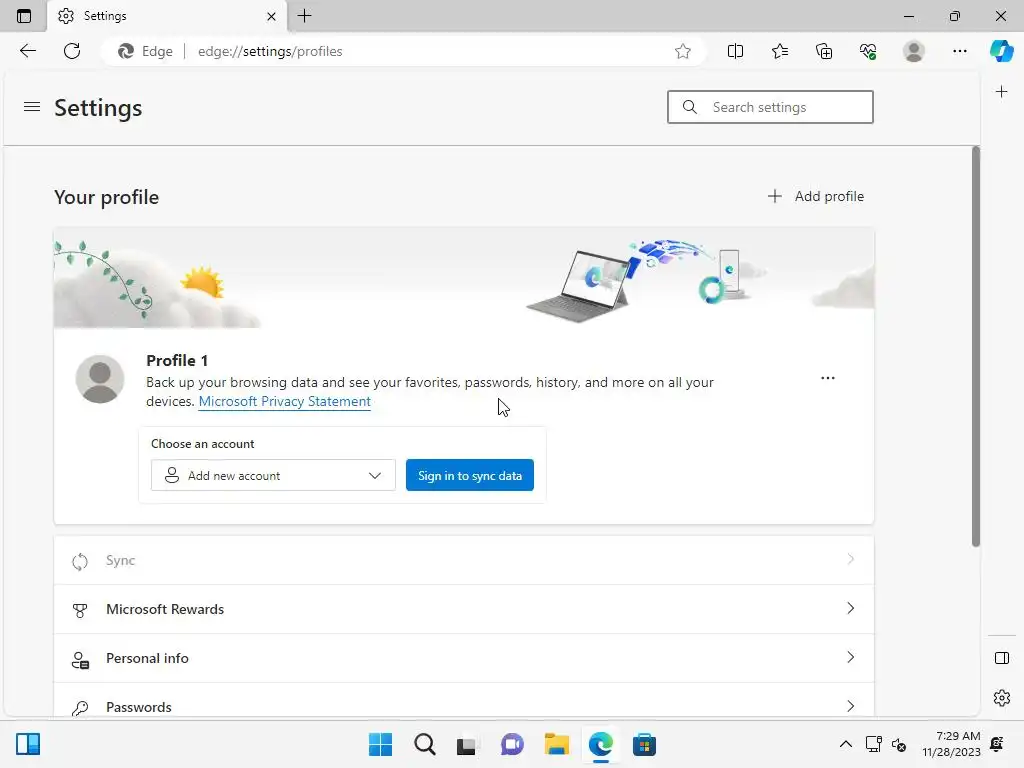Open the Settings hamburger menu
Image resolution: width=1024 pixels, height=768 pixels.
(x=32, y=106)
